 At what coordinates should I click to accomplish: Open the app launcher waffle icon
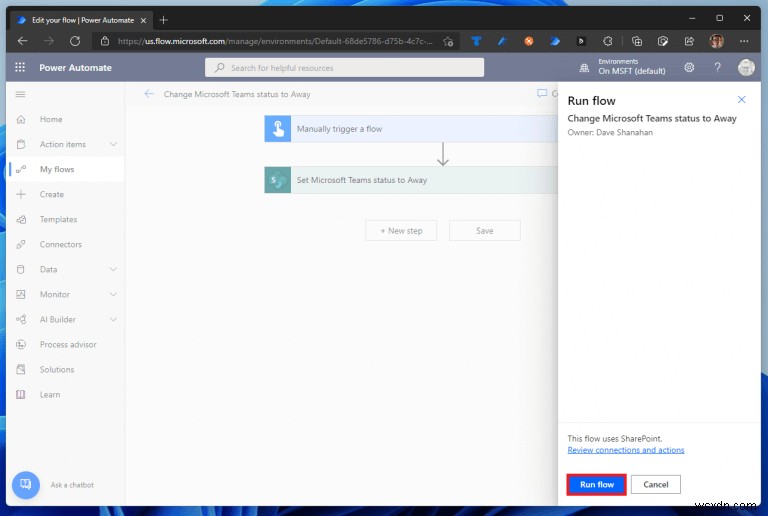click(20, 68)
